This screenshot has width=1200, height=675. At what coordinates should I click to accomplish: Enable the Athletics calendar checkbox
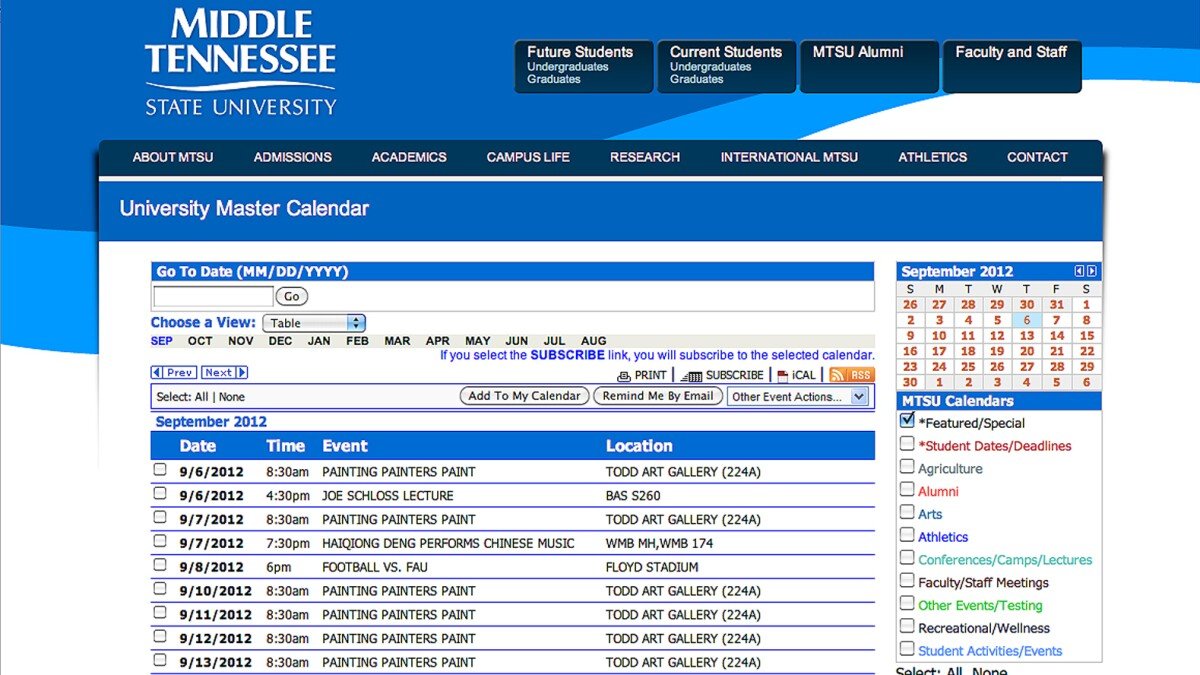pos(907,535)
